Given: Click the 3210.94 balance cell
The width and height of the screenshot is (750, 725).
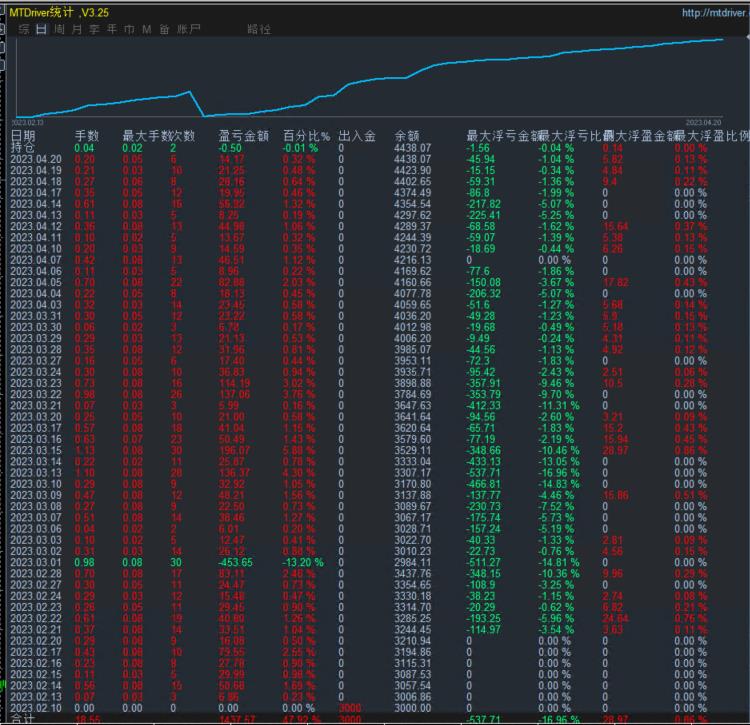Looking at the screenshot, I should [412, 641].
